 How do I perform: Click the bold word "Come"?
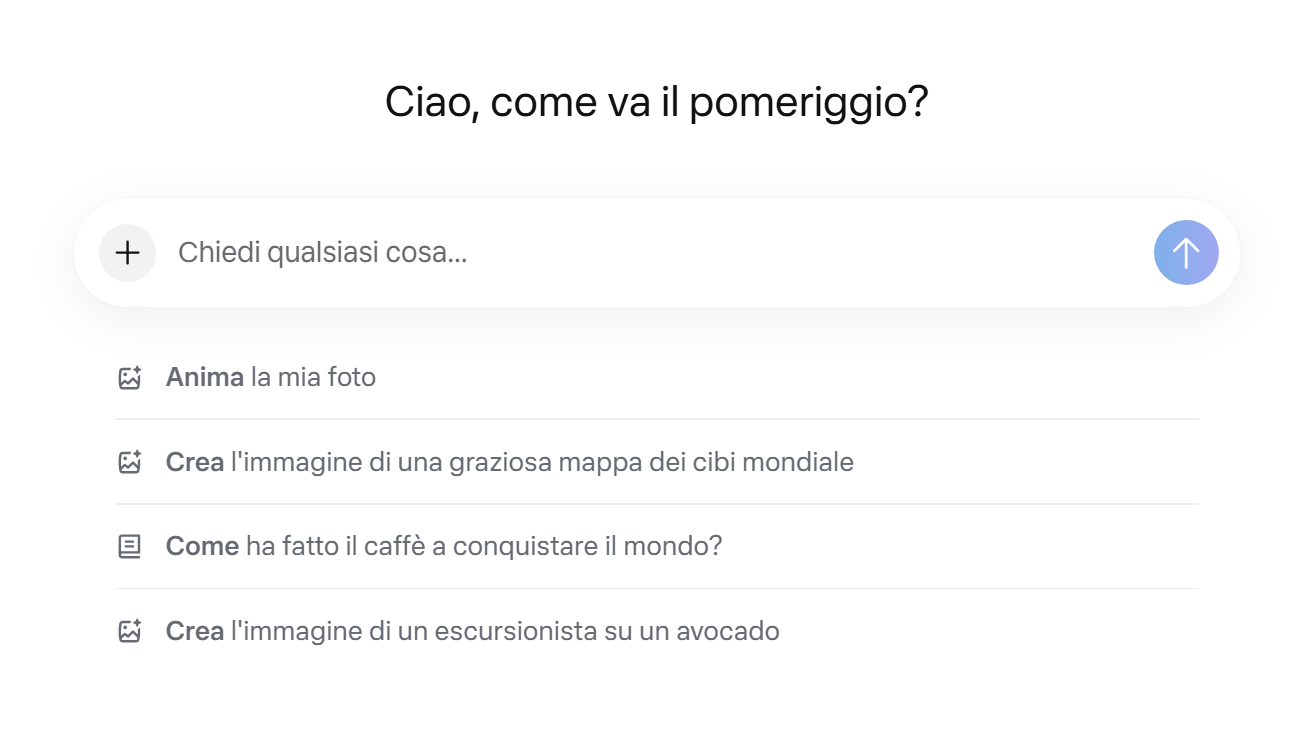coord(202,547)
